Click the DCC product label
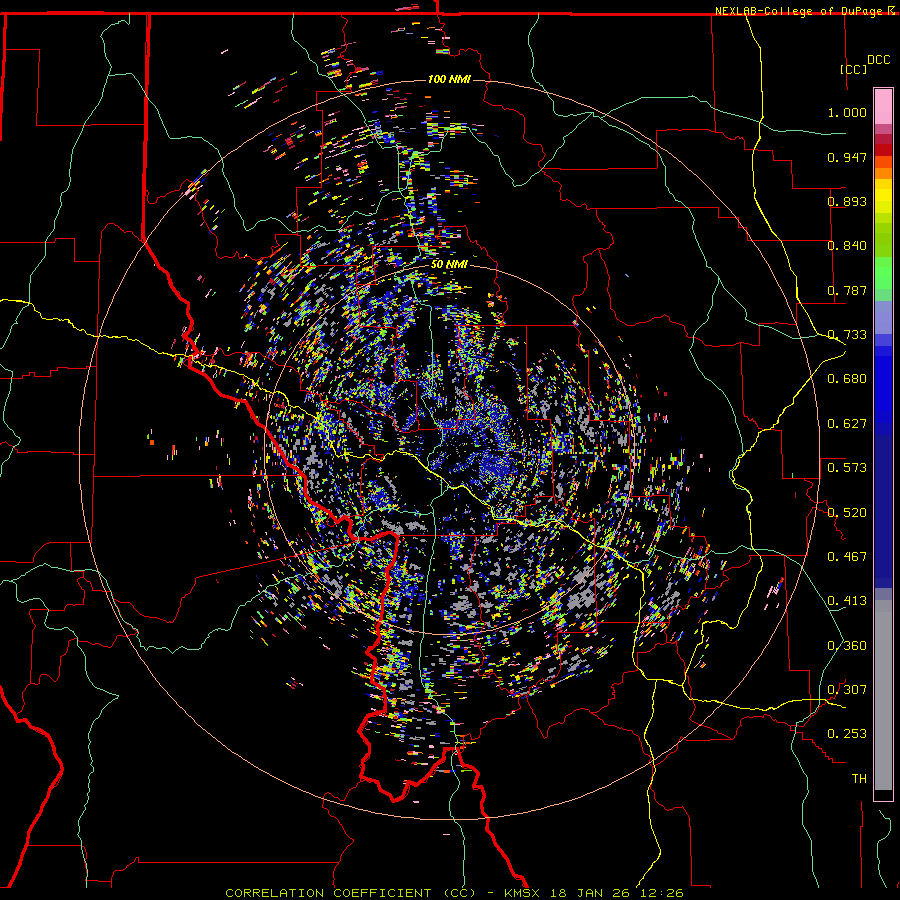The height and width of the screenshot is (900, 900). point(878,60)
